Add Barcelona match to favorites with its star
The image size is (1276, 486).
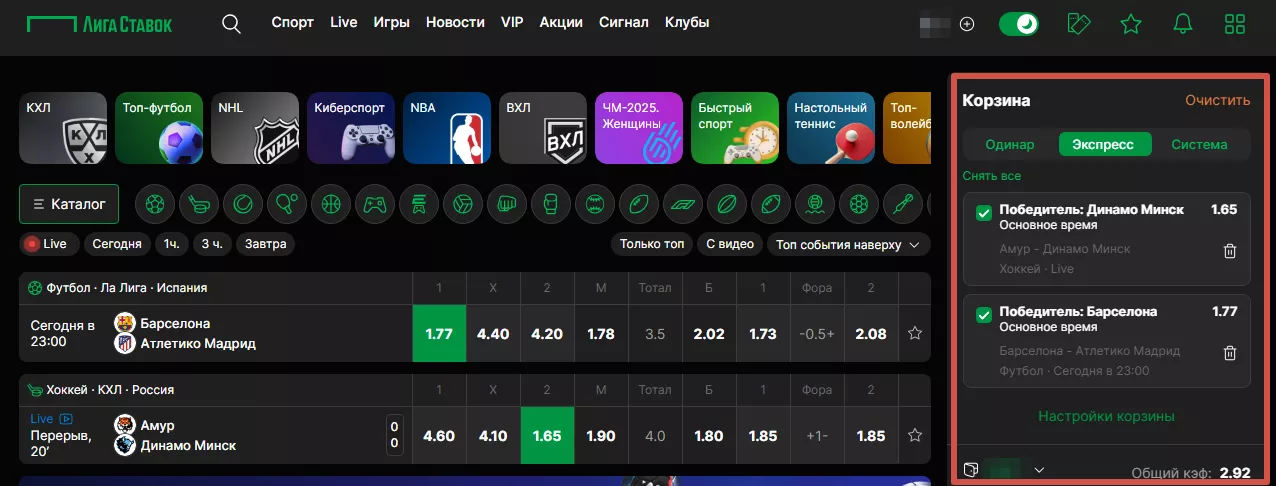point(914,334)
